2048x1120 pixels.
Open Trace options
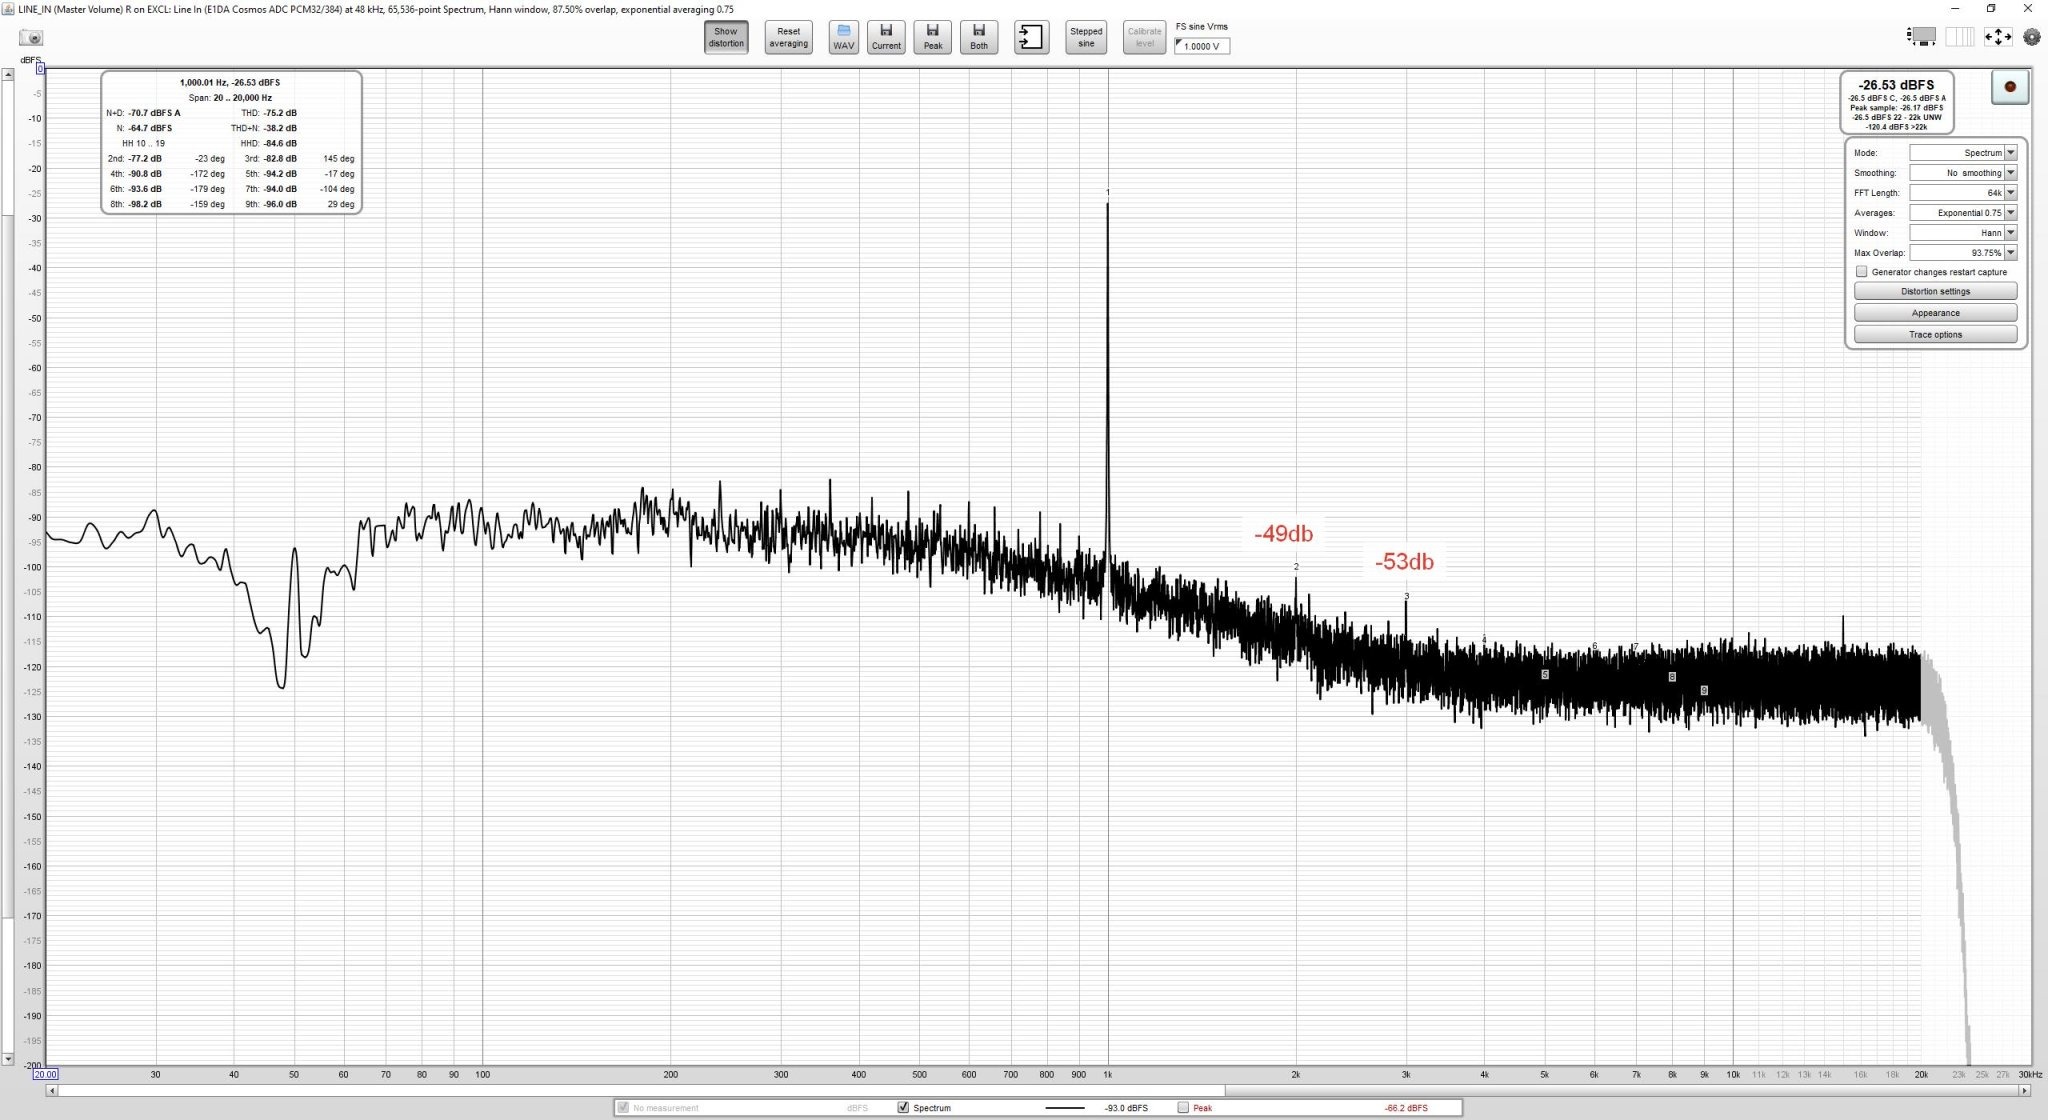point(1935,335)
